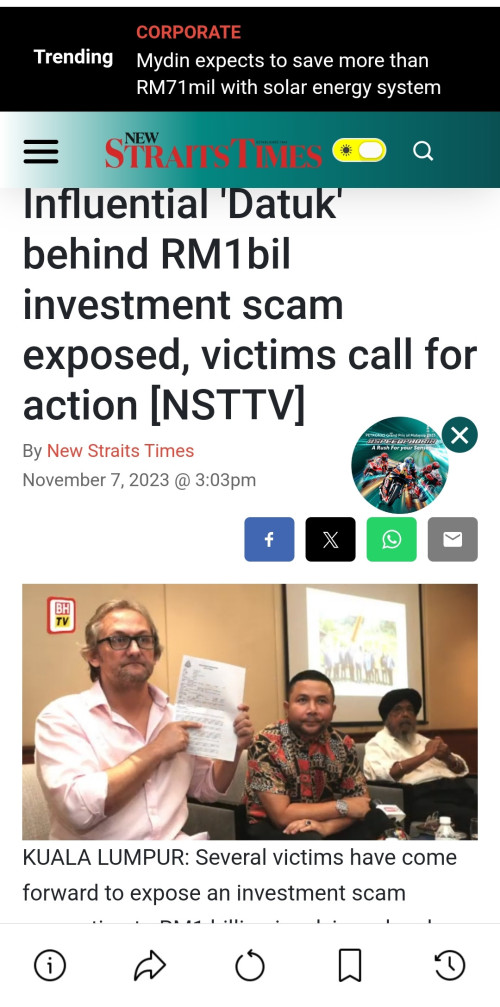Open the hamburger navigation menu
The width and height of the screenshot is (500, 1007).
pyautogui.click(x=40, y=152)
